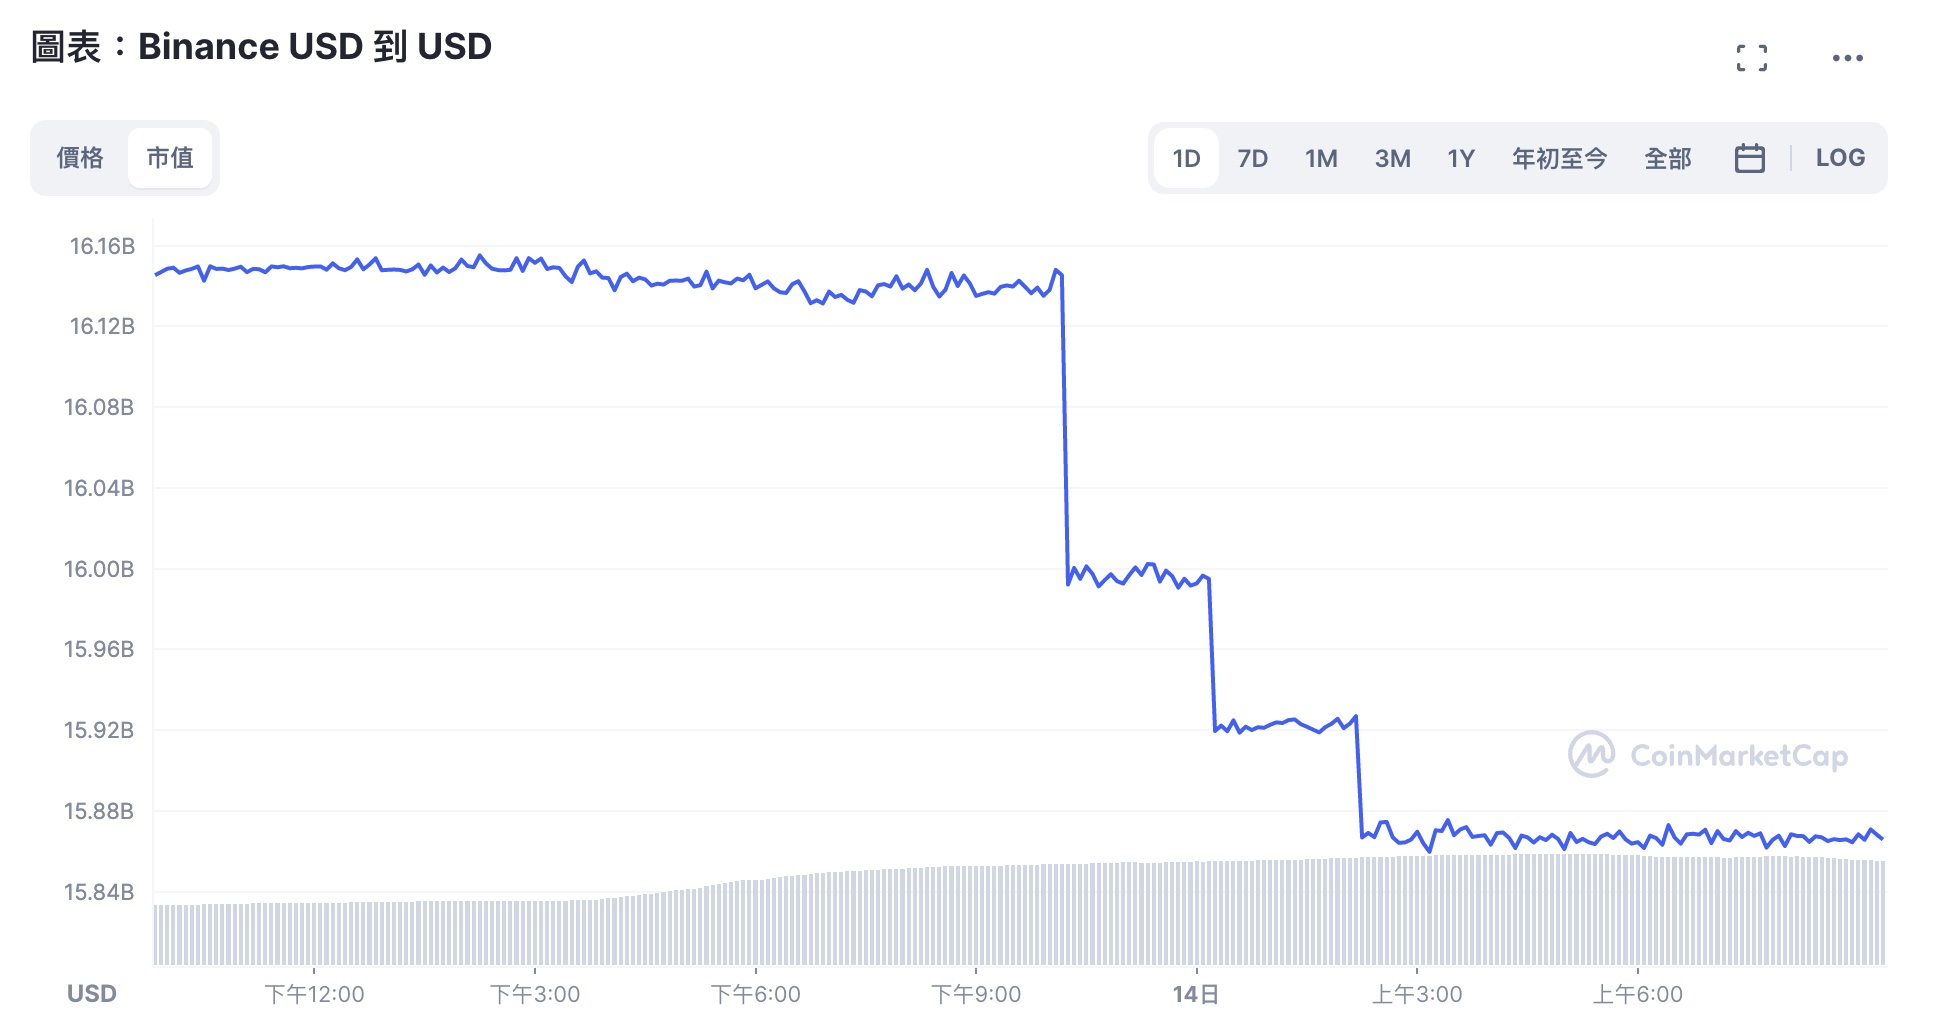1944x1018 pixels.
Task: Click the 16.00B y-axis label
Action: coord(99,569)
